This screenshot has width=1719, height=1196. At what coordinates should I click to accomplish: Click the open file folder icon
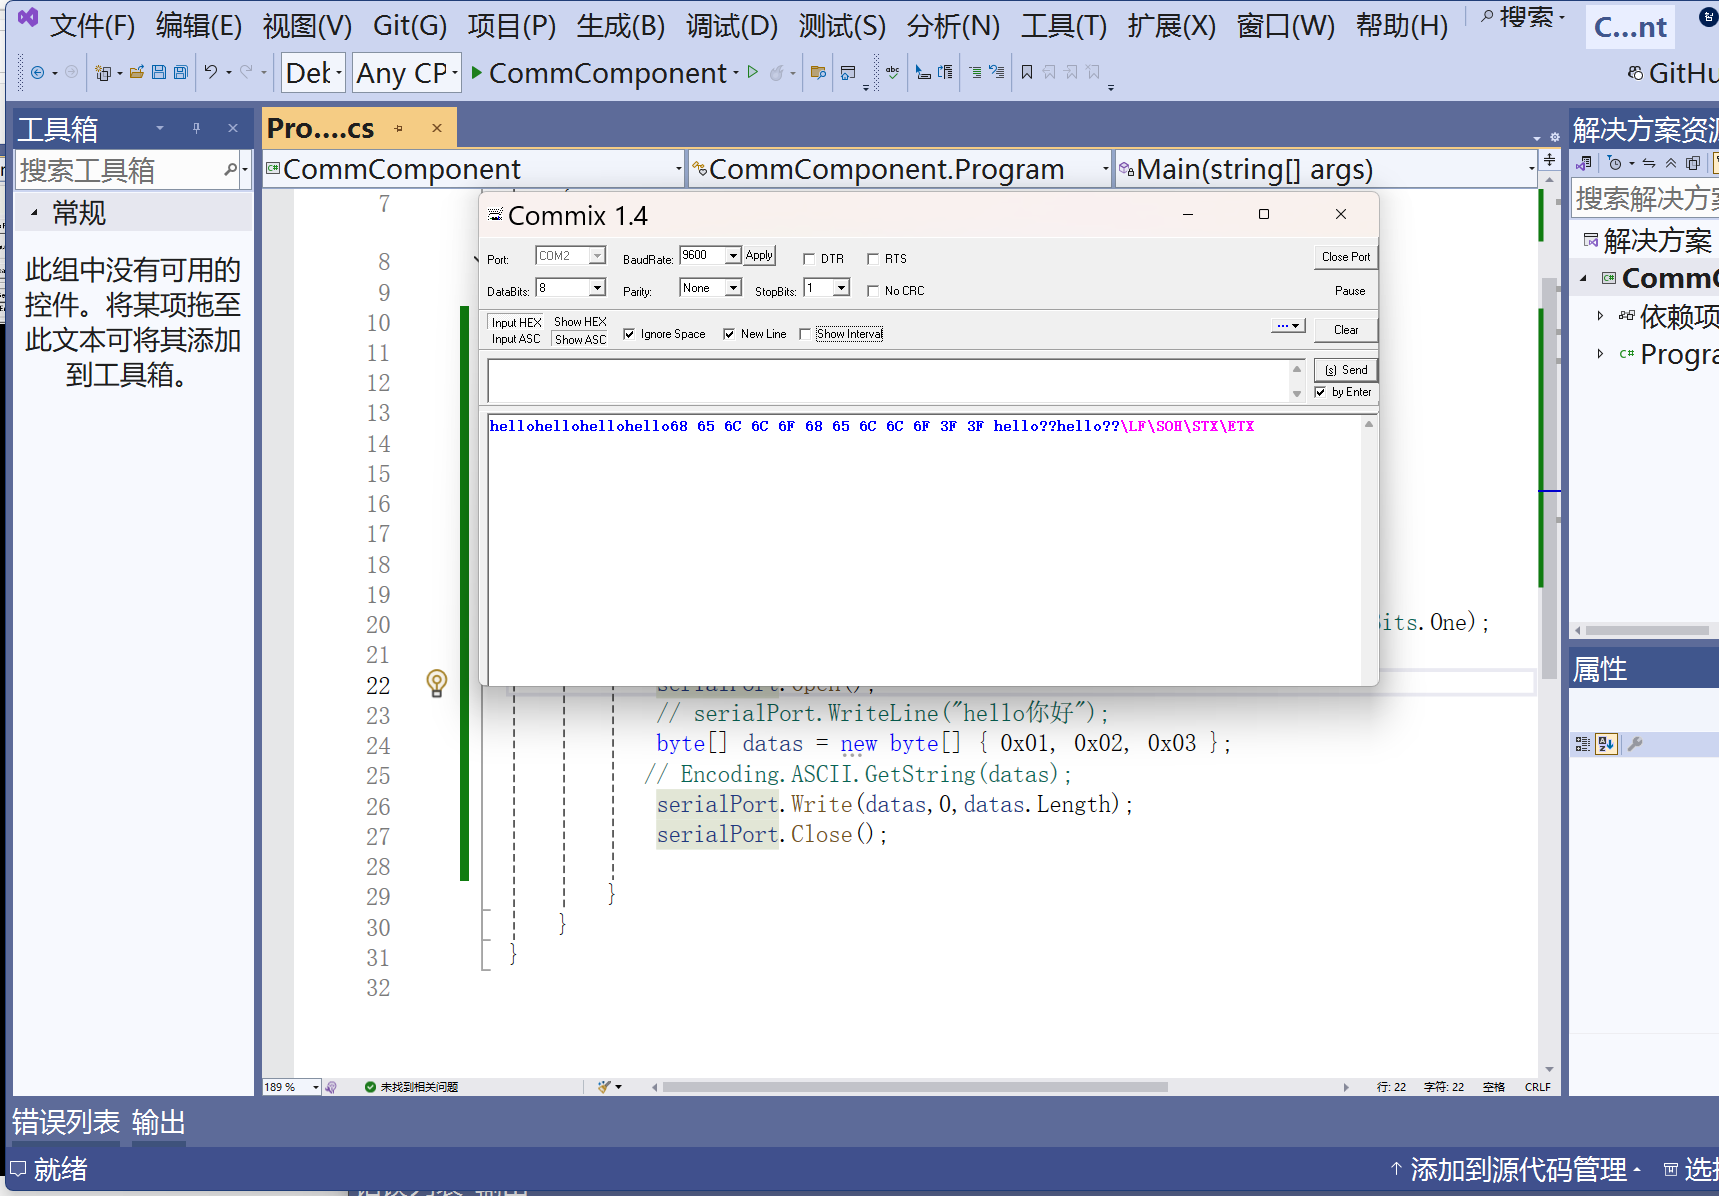(137, 72)
